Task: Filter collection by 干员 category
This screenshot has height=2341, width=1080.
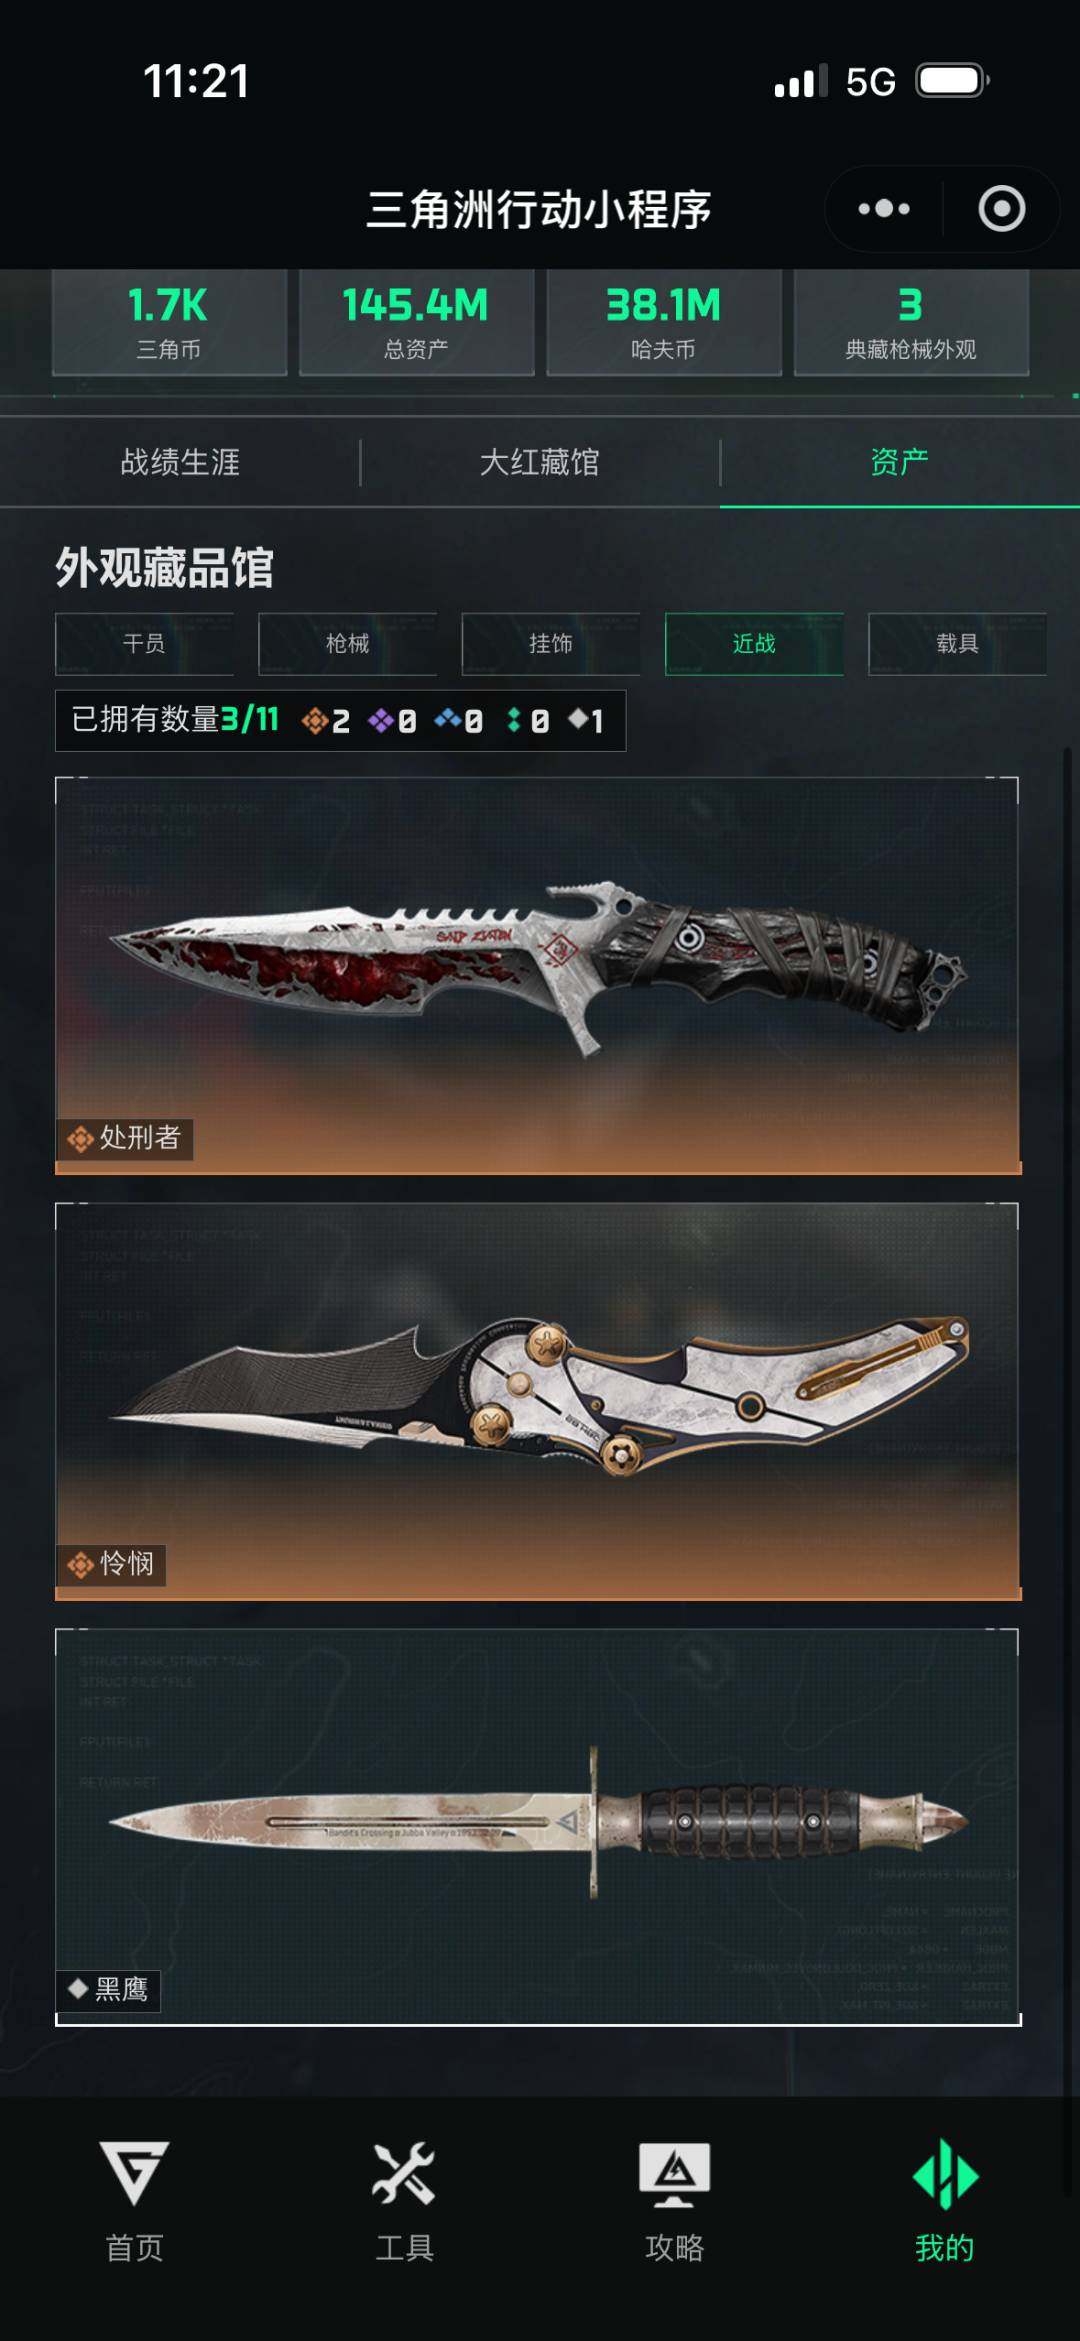Action: tap(144, 644)
